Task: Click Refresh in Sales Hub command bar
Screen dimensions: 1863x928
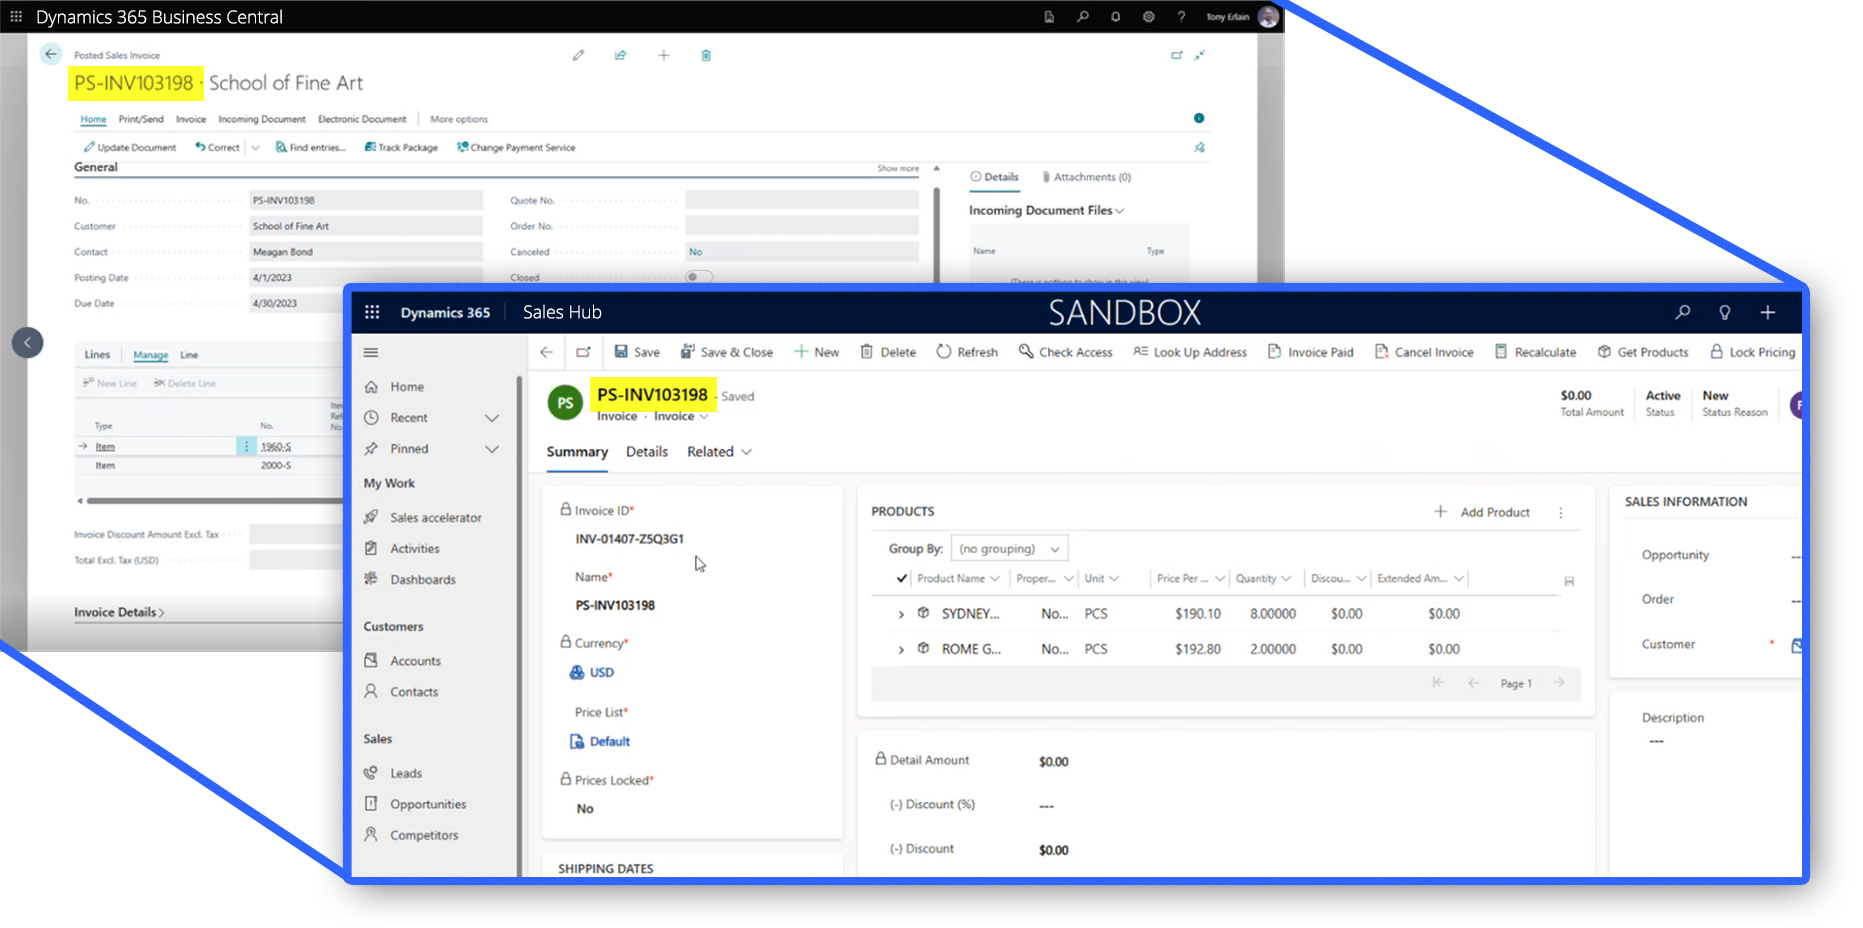Action: click(967, 352)
